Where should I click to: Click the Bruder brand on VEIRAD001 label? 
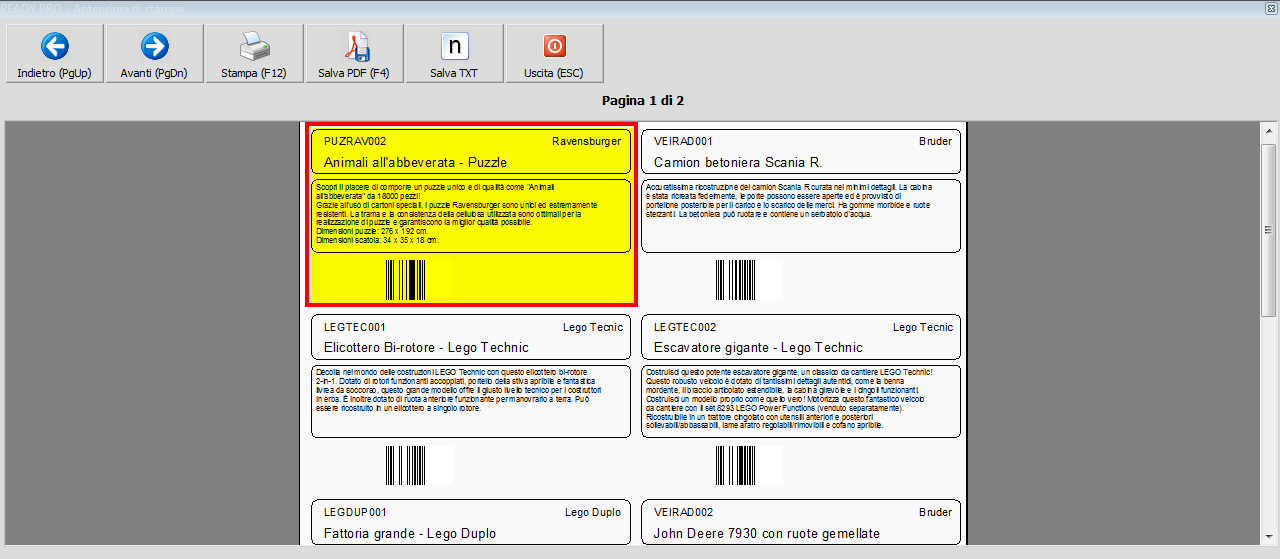click(935, 141)
